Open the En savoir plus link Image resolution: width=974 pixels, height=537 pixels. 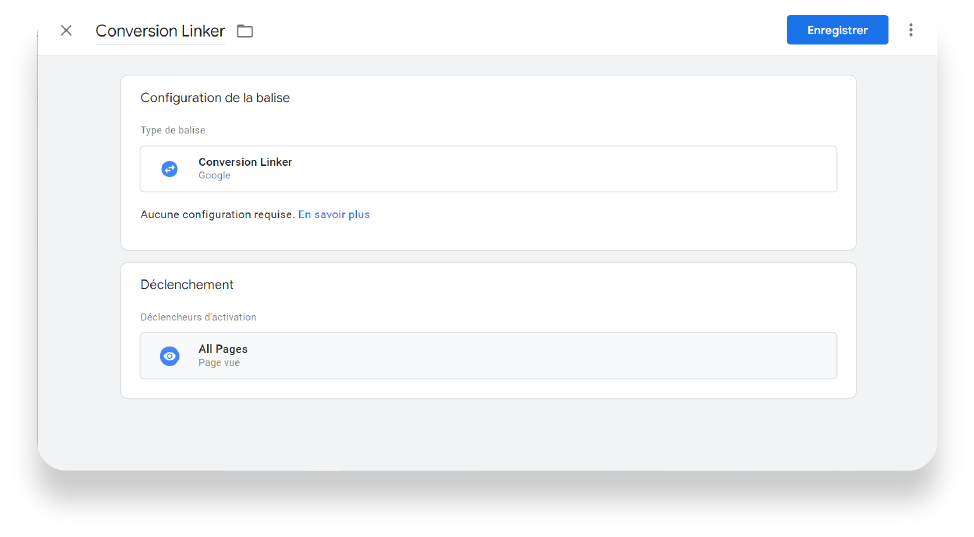pyautogui.click(x=334, y=214)
